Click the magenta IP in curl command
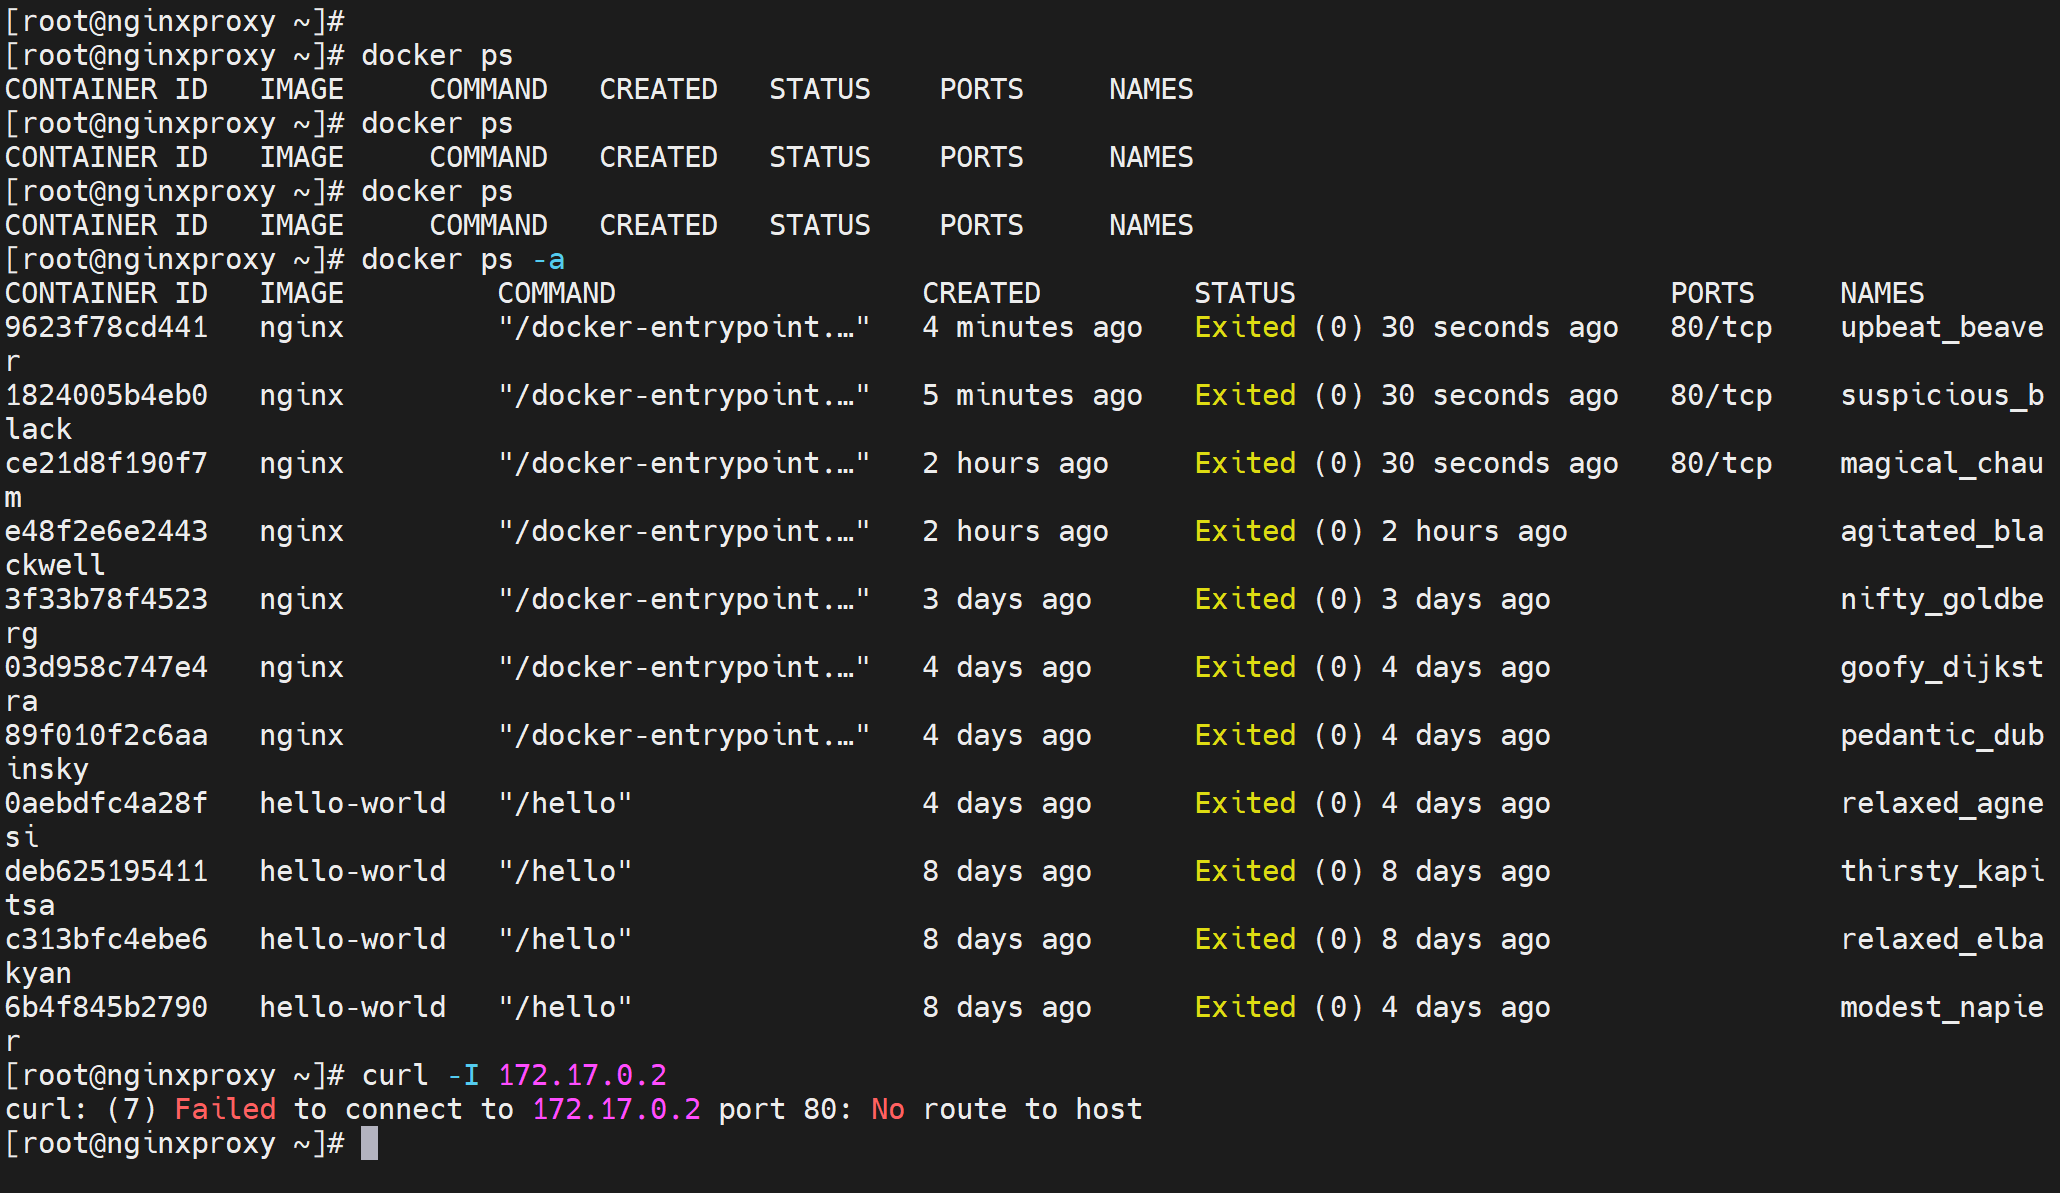This screenshot has height=1193, width=2060. coord(582,1075)
